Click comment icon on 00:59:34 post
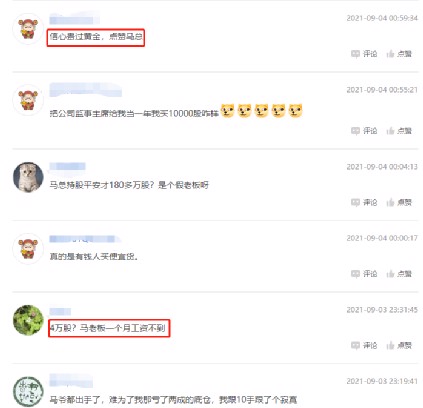The image size is (423, 408). (364, 54)
